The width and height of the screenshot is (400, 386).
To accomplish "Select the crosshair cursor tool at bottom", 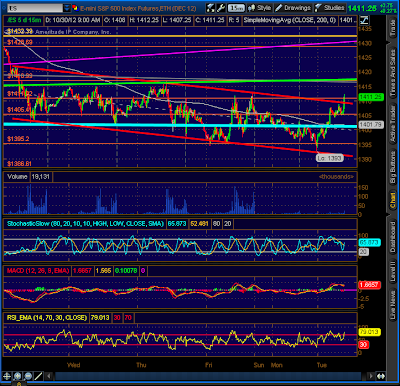I will pyautogui.click(x=7, y=376).
